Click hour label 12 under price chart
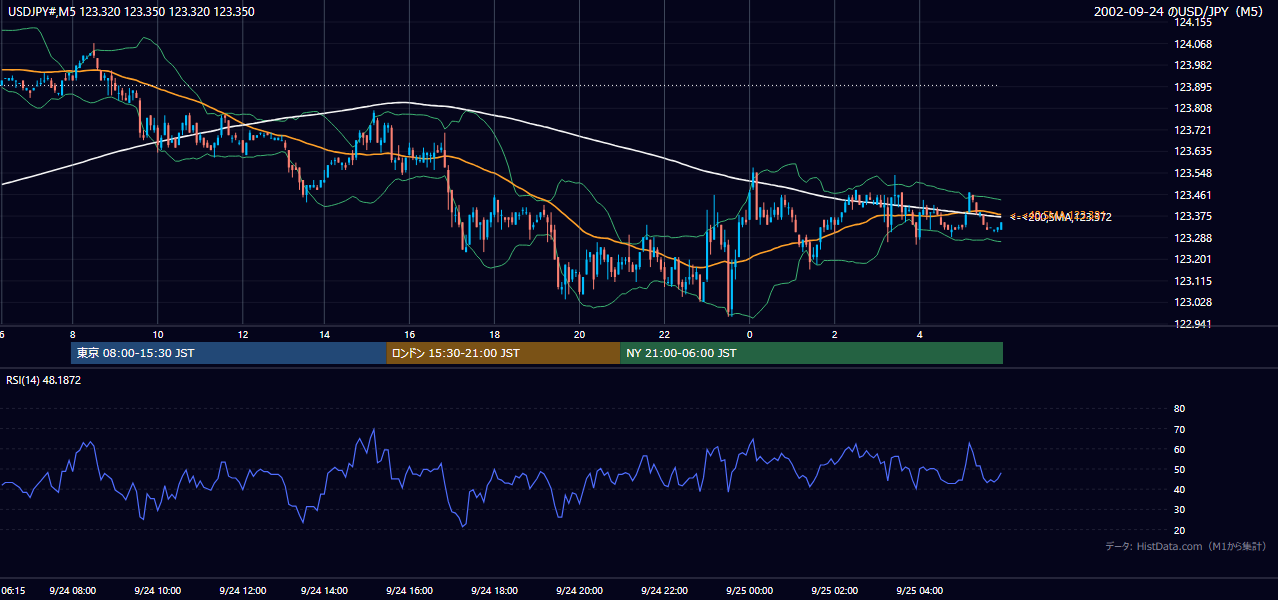 pos(242,334)
